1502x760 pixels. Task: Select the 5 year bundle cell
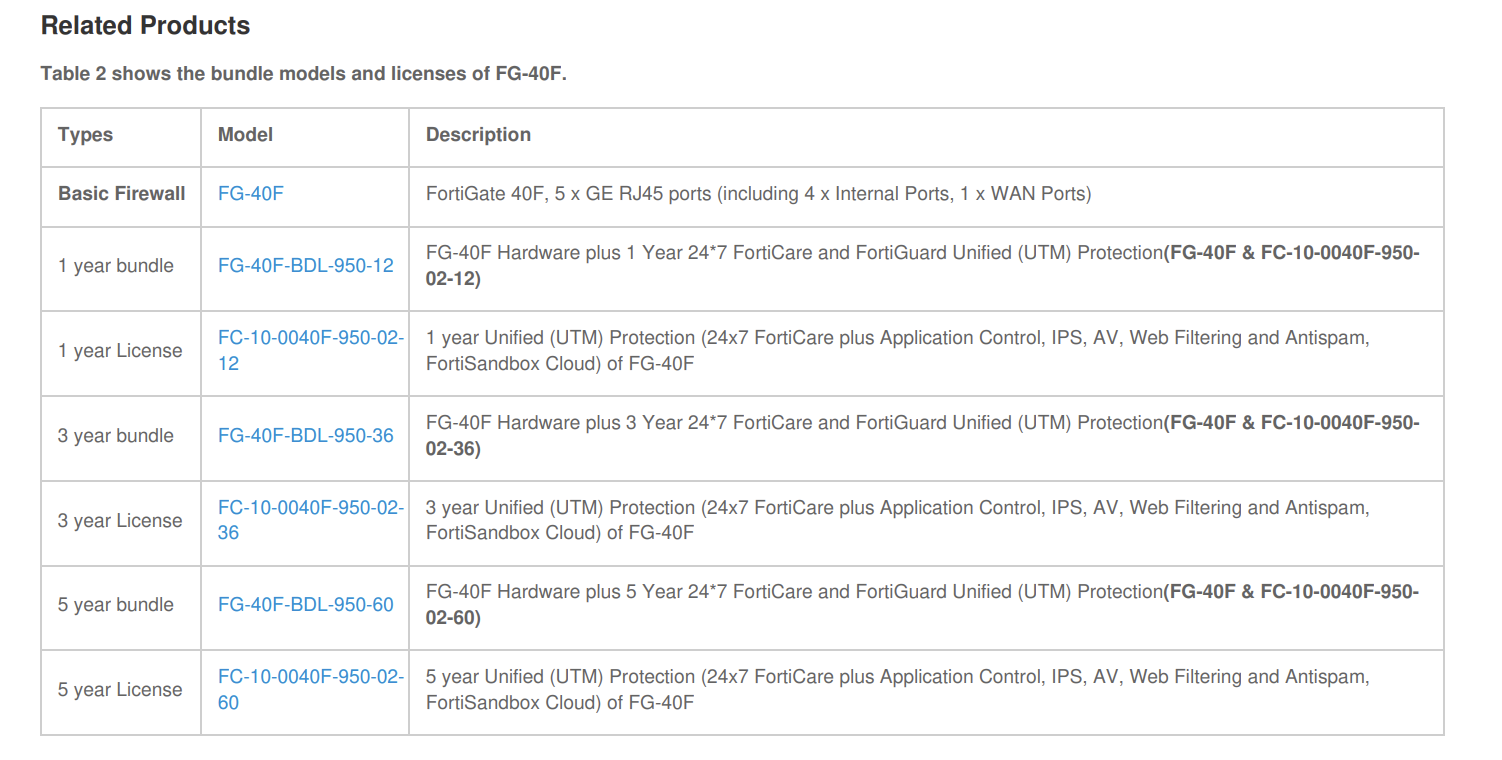115,605
